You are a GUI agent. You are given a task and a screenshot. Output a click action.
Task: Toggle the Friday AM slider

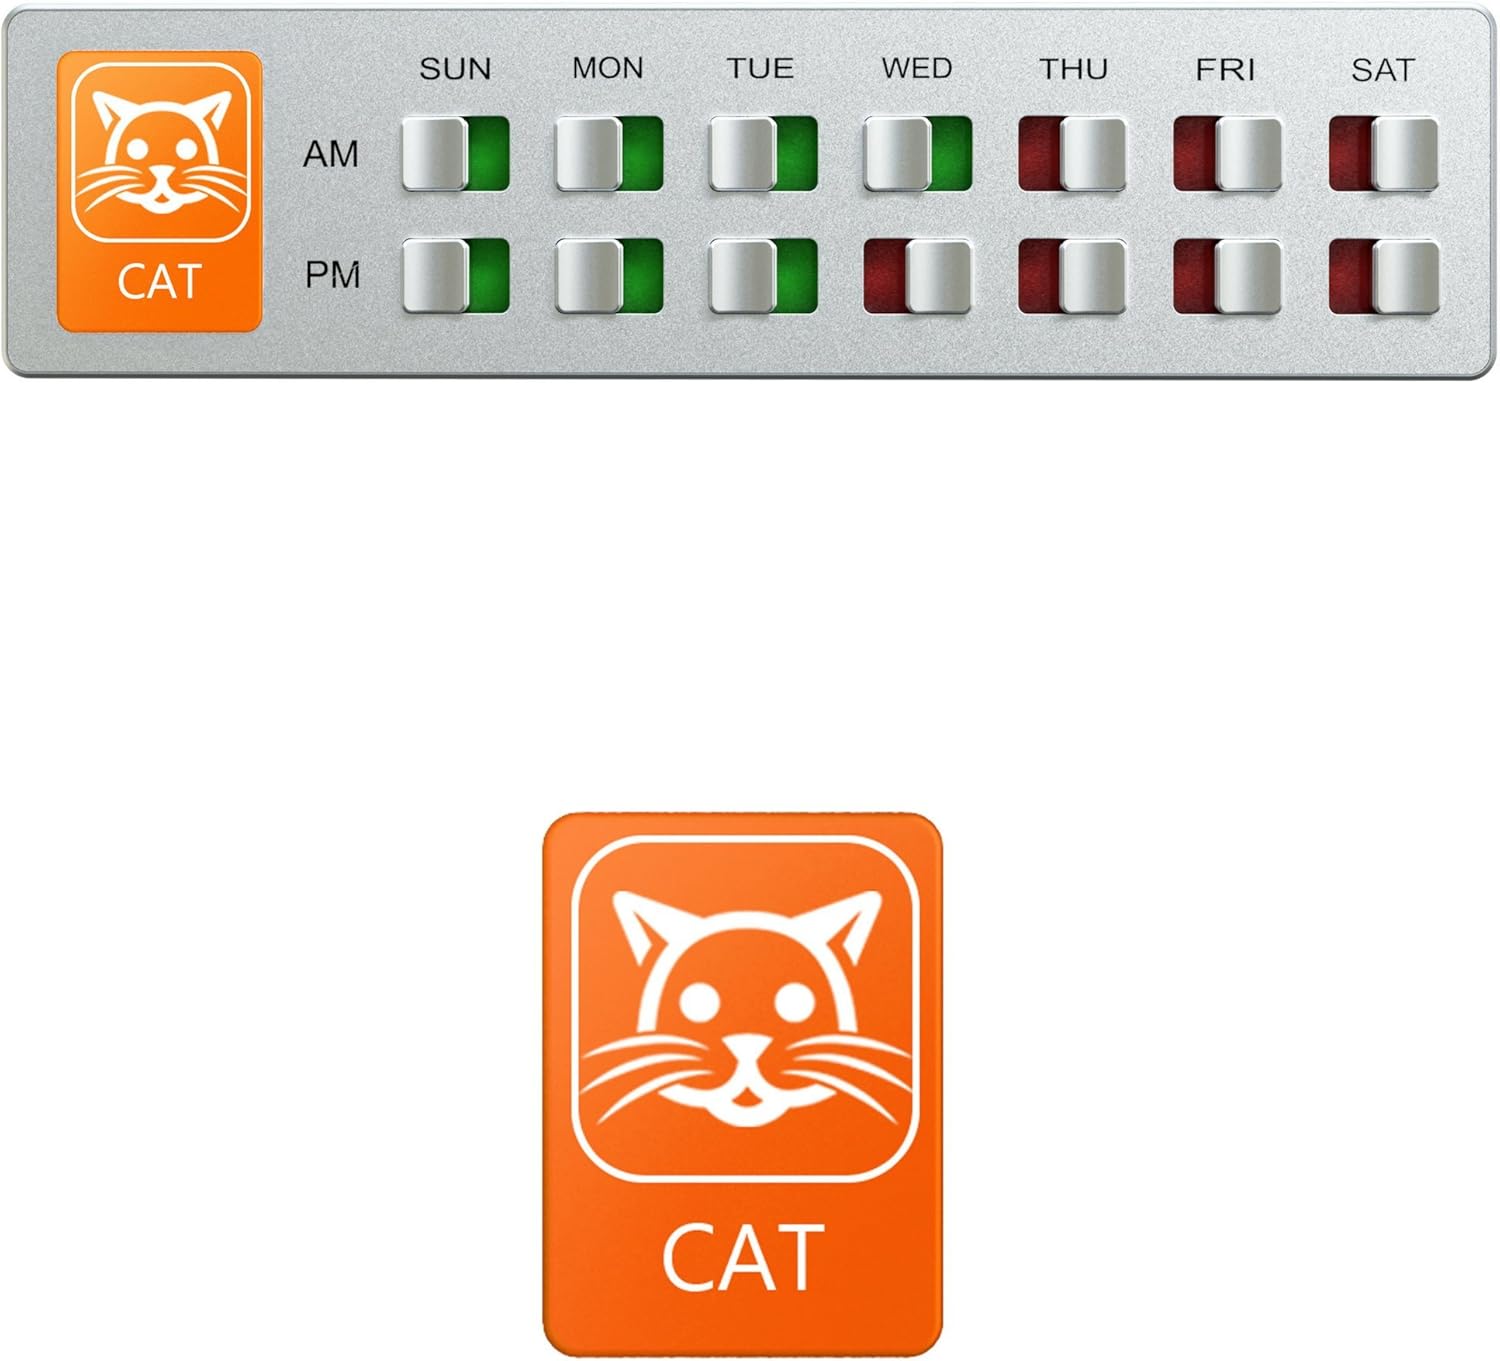pos(1228,154)
